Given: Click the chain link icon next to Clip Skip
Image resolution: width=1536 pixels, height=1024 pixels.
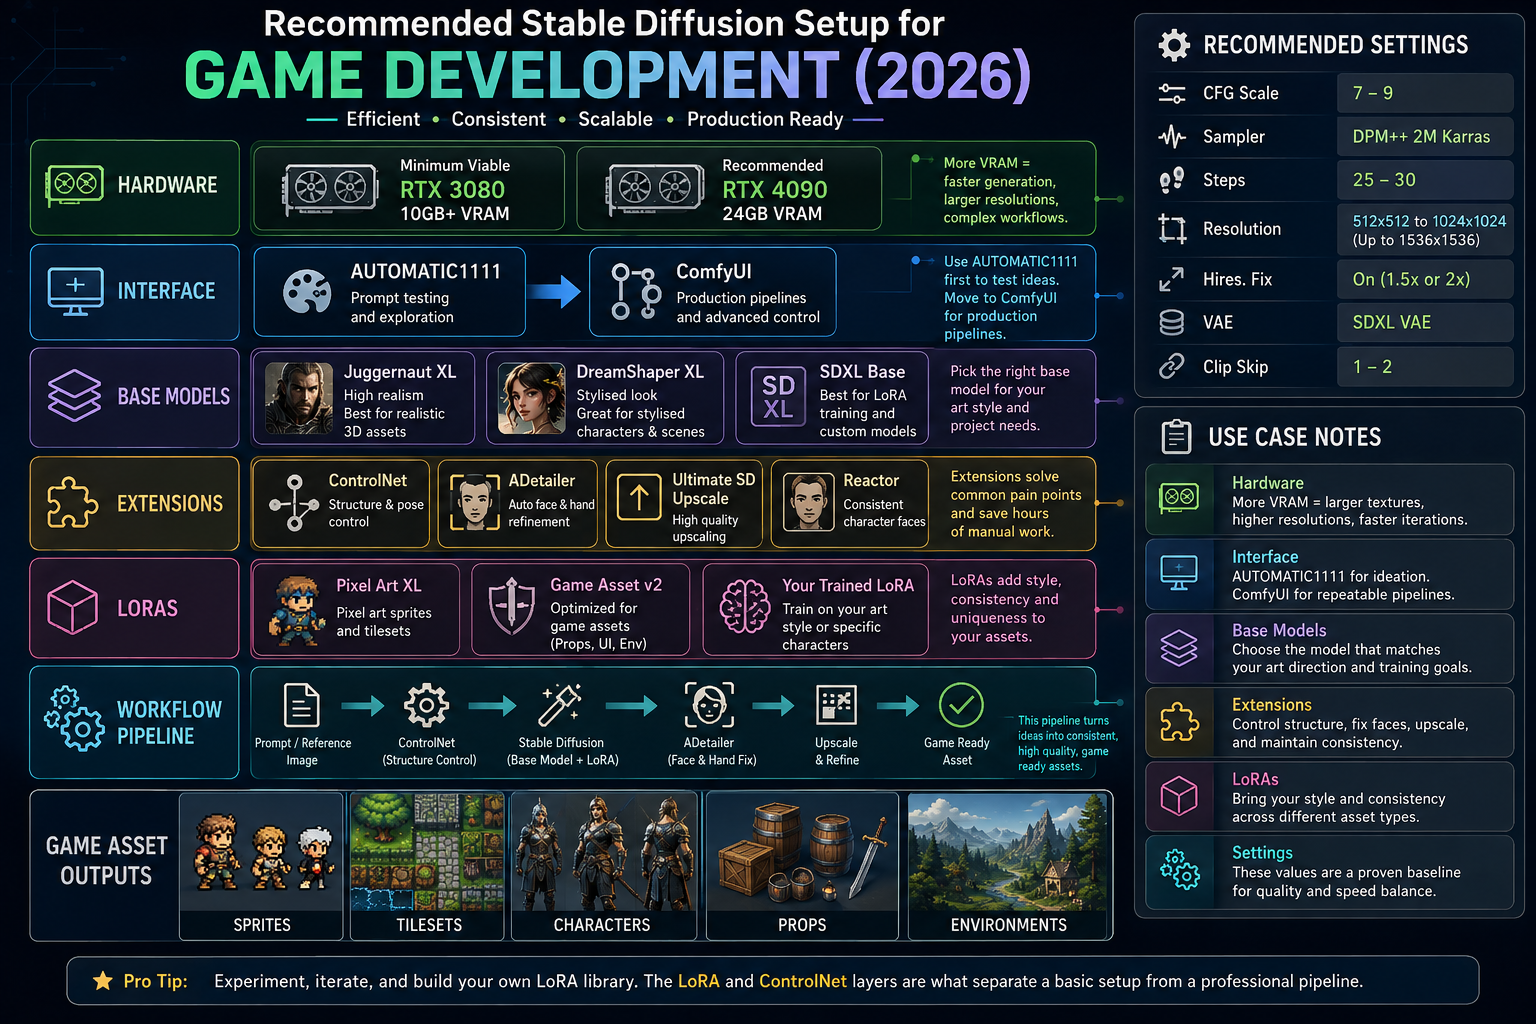Looking at the screenshot, I should coord(1171,367).
